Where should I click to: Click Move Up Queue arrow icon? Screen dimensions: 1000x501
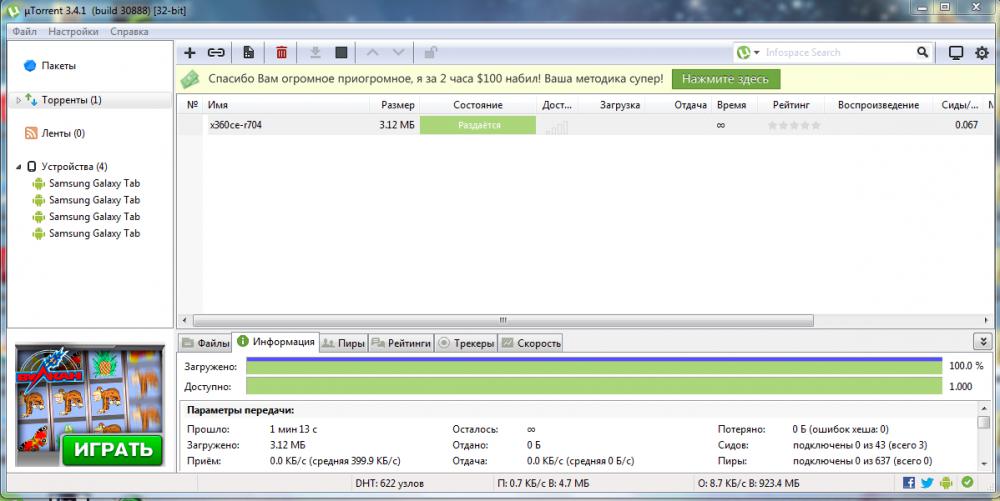coord(372,53)
